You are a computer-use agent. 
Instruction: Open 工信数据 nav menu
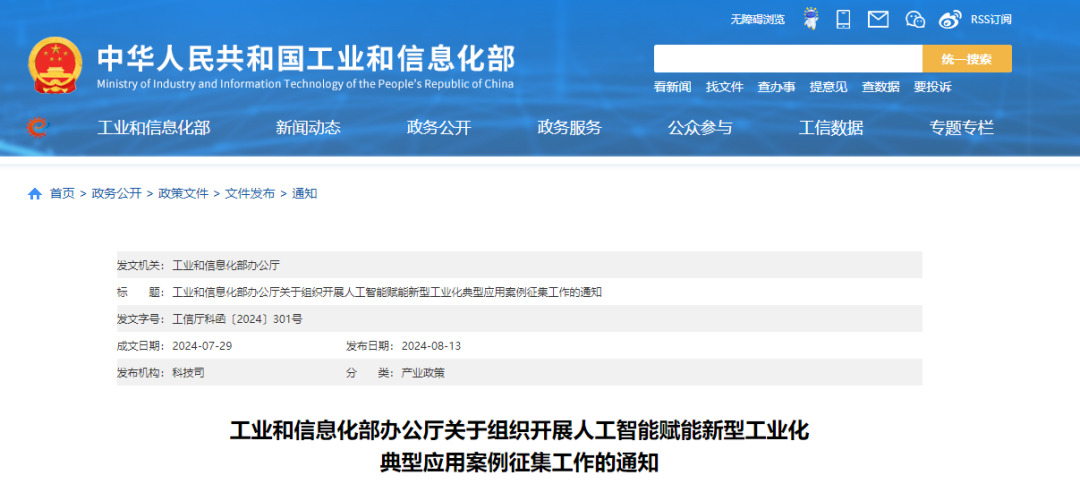(831, 127)
